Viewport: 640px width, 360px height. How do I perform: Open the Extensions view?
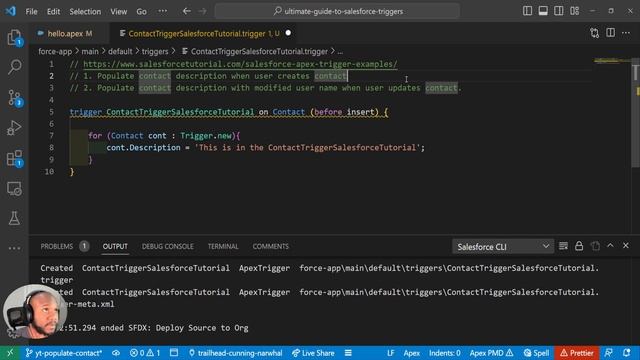pyautogui.click(x=14, y=158)
